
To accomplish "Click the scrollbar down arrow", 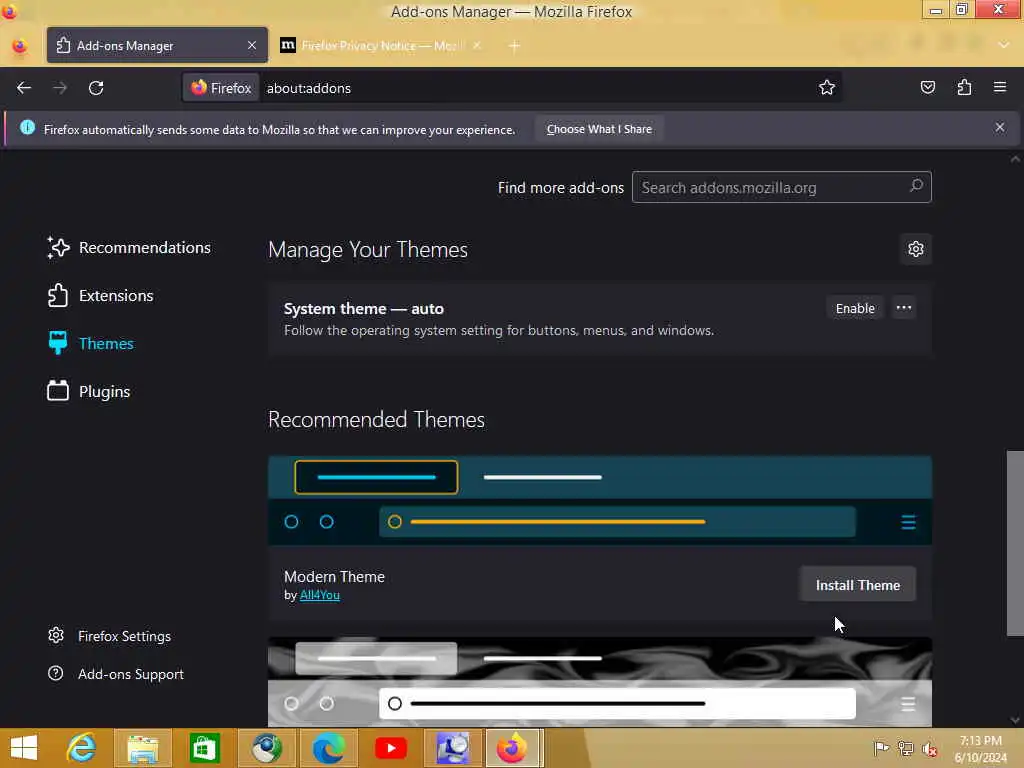I will tap(1015, 720).
